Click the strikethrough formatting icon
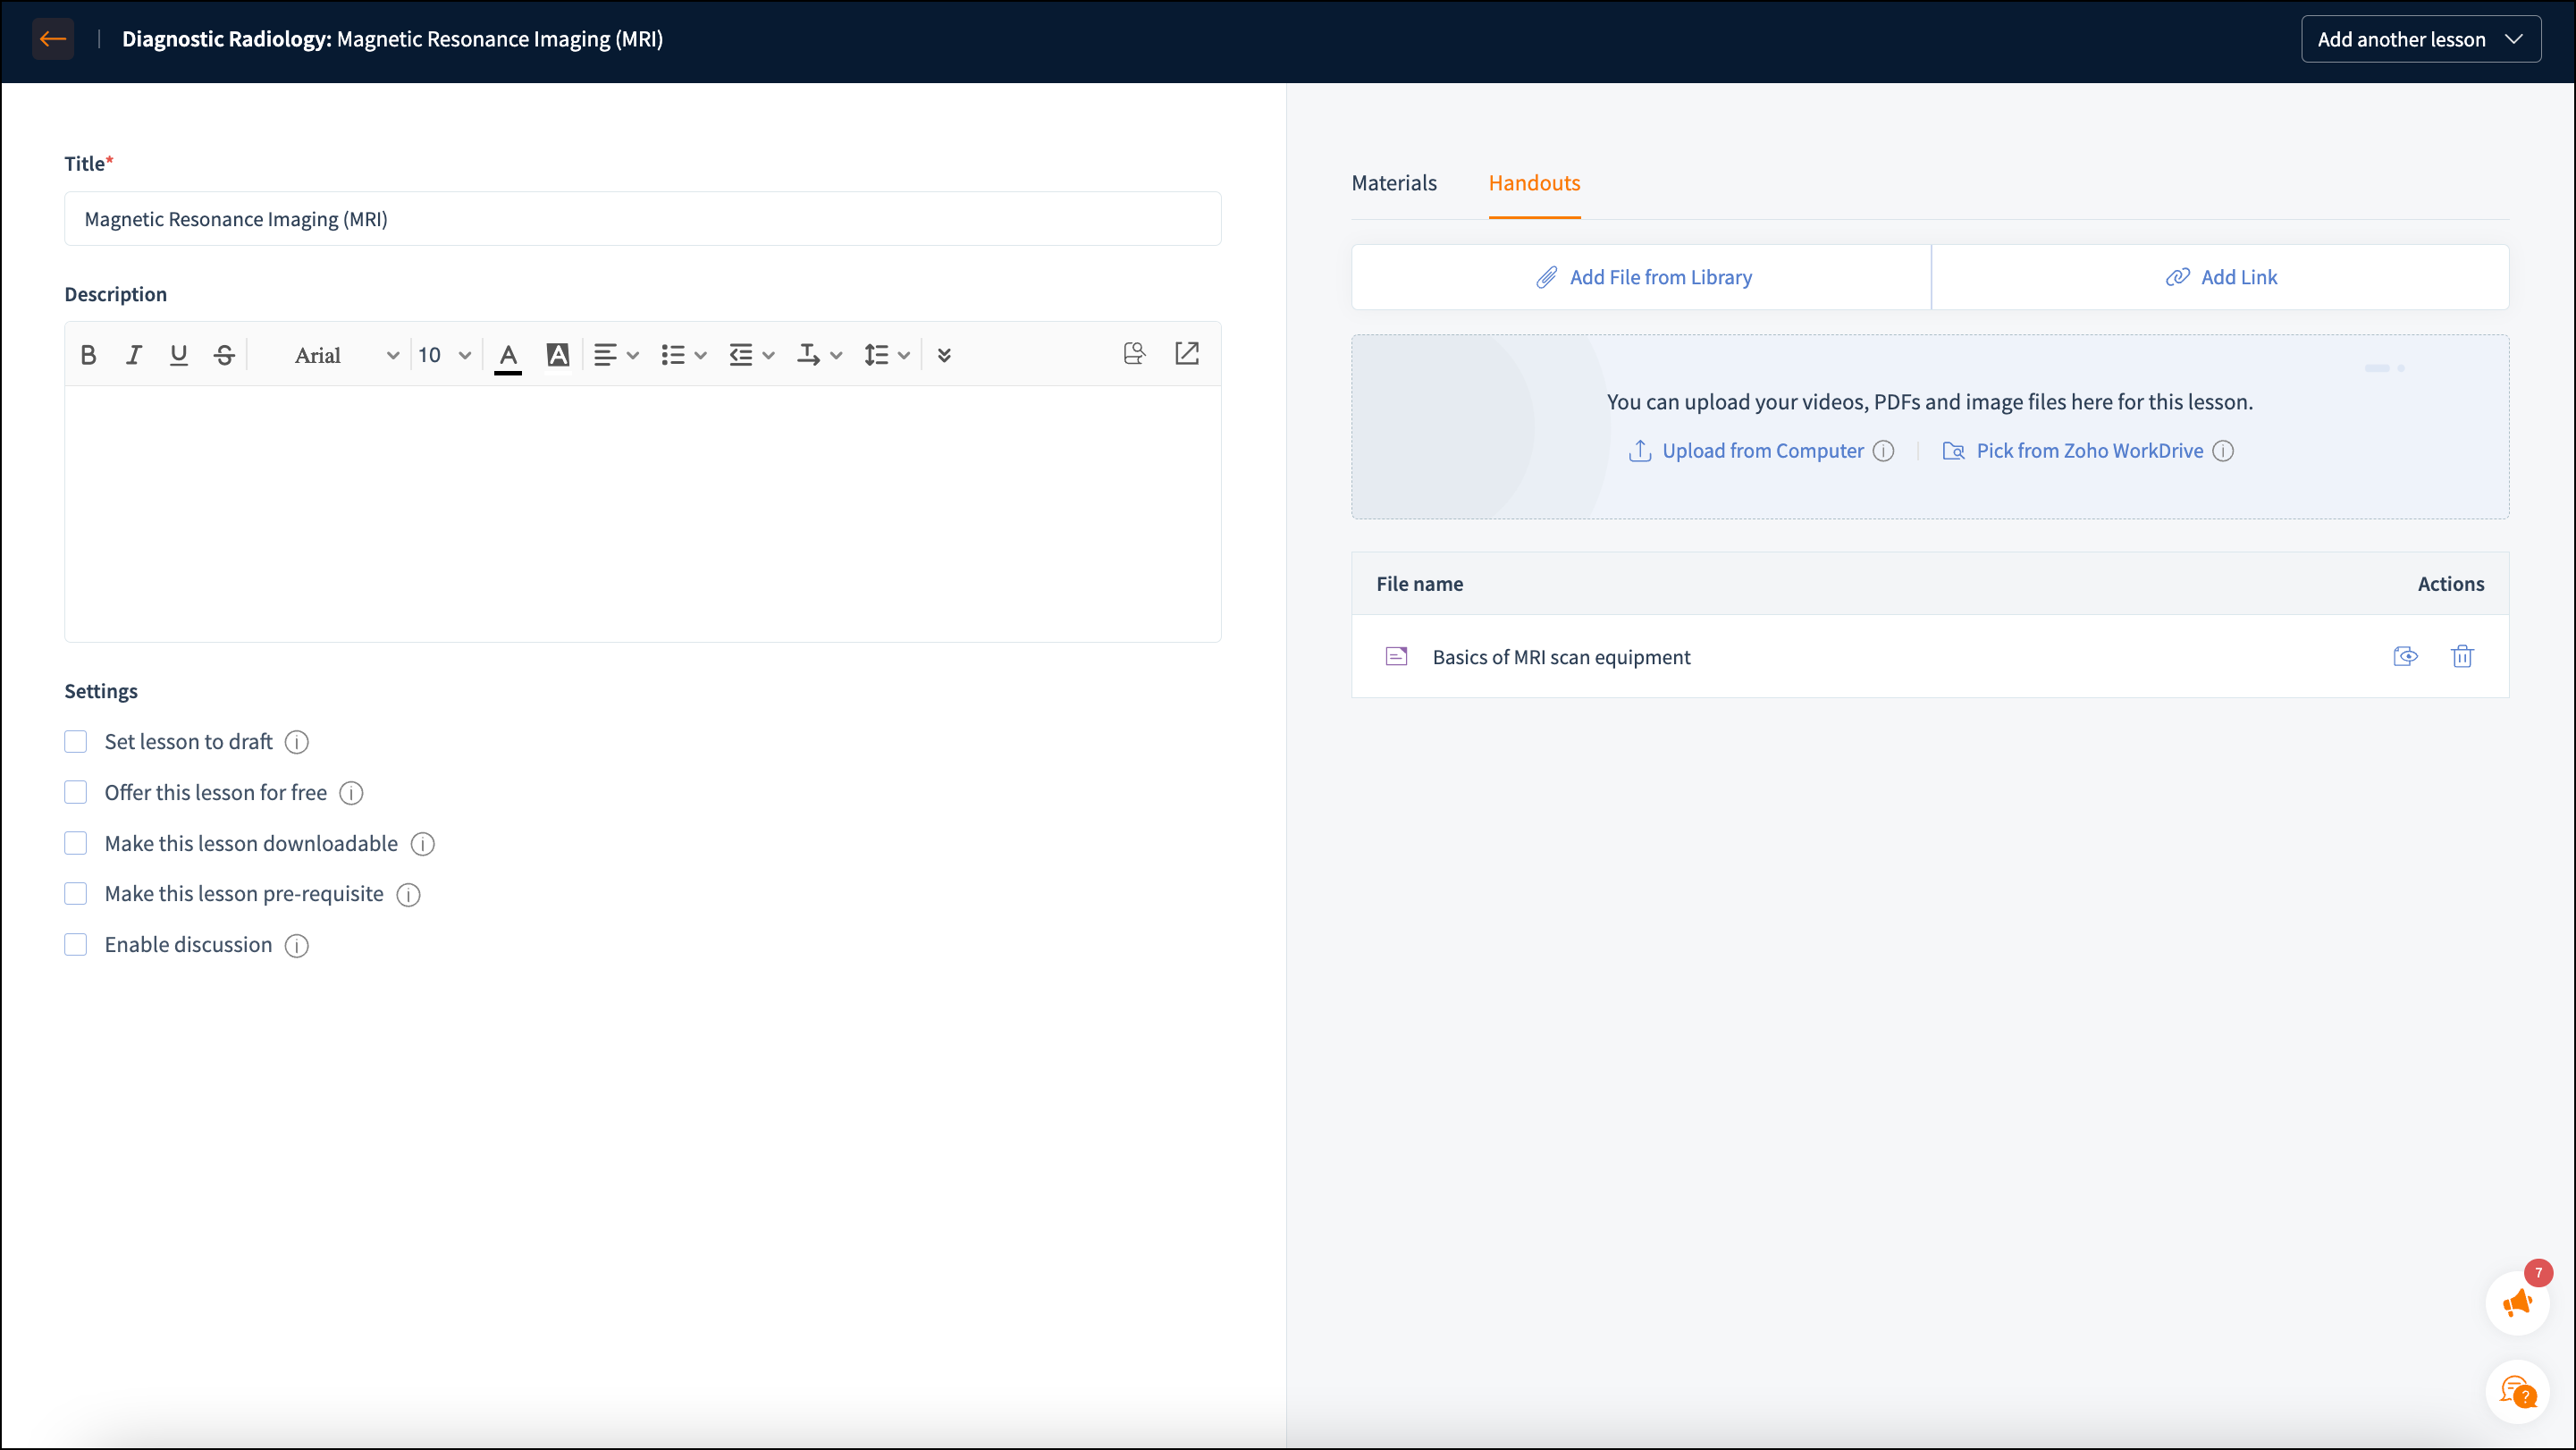Image resolution: width=2576 pixels, height=1450 pixels. [x=224, y=355]
